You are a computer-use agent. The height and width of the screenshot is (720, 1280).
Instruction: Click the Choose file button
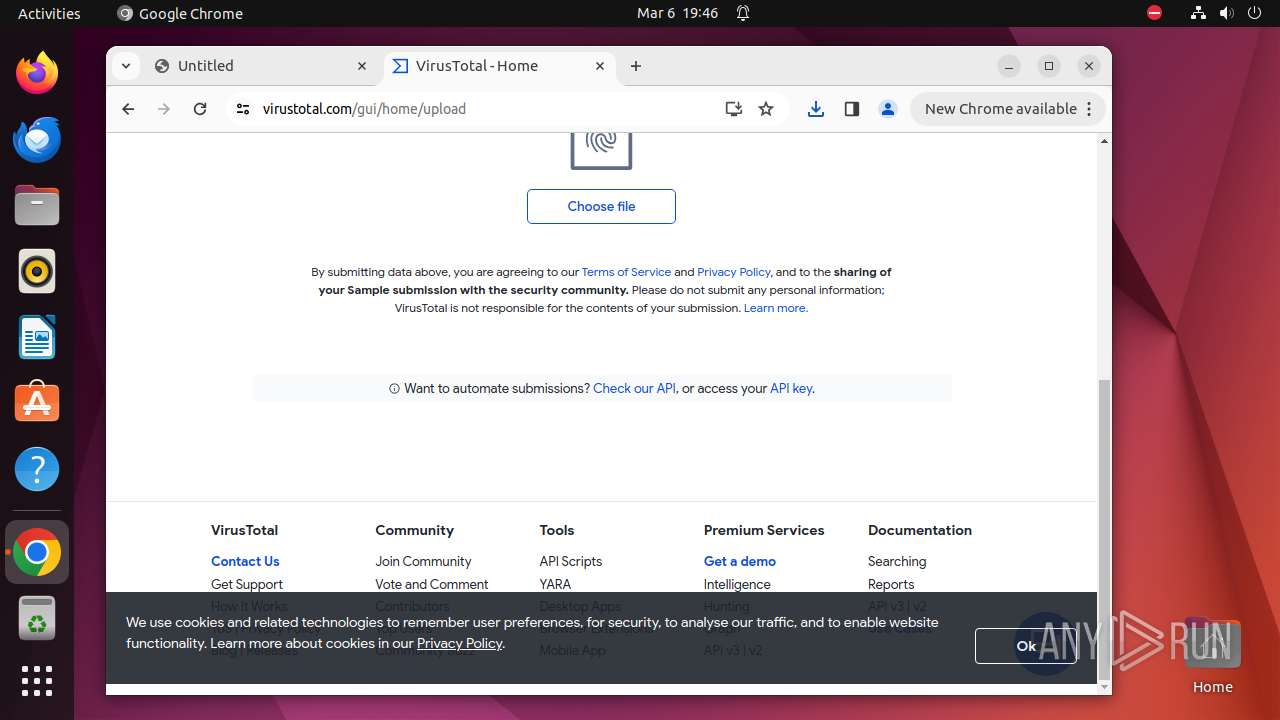coord(601,206)
